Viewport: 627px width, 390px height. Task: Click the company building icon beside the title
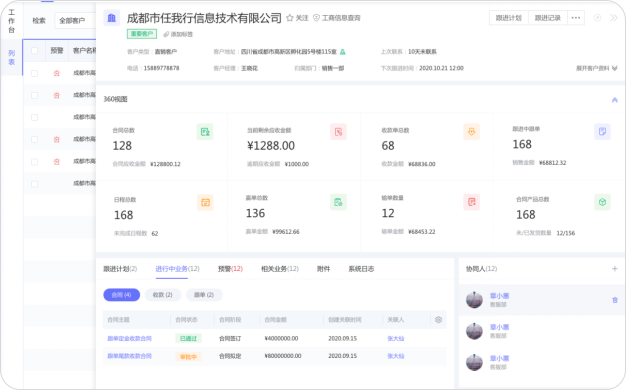pos(112,18)
